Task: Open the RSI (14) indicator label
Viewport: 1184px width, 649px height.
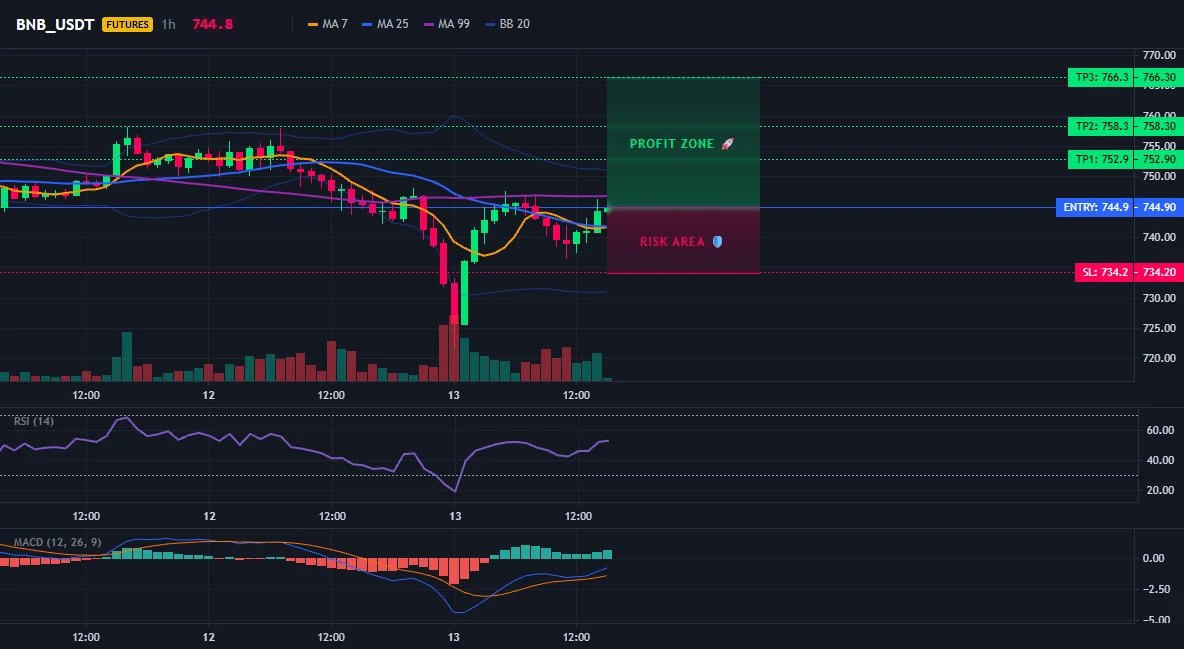Action: click(34, 421)
